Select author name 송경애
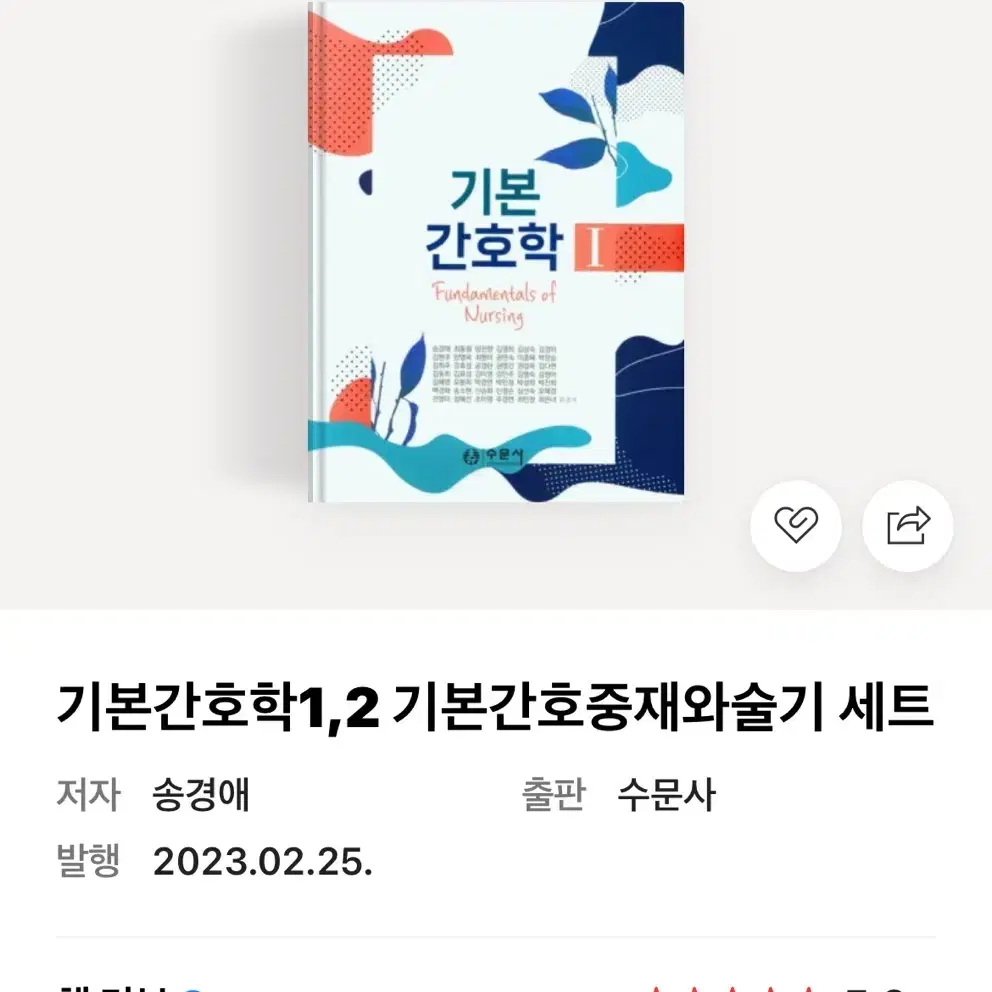Image resolution: width=992 pixels, height=992 pixels. tap(201, 794)
